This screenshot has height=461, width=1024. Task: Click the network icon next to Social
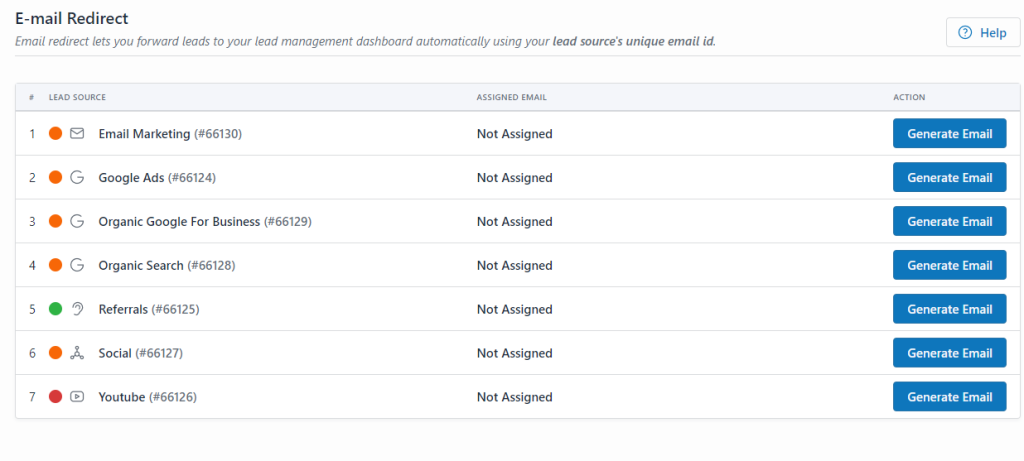point(77,353)
